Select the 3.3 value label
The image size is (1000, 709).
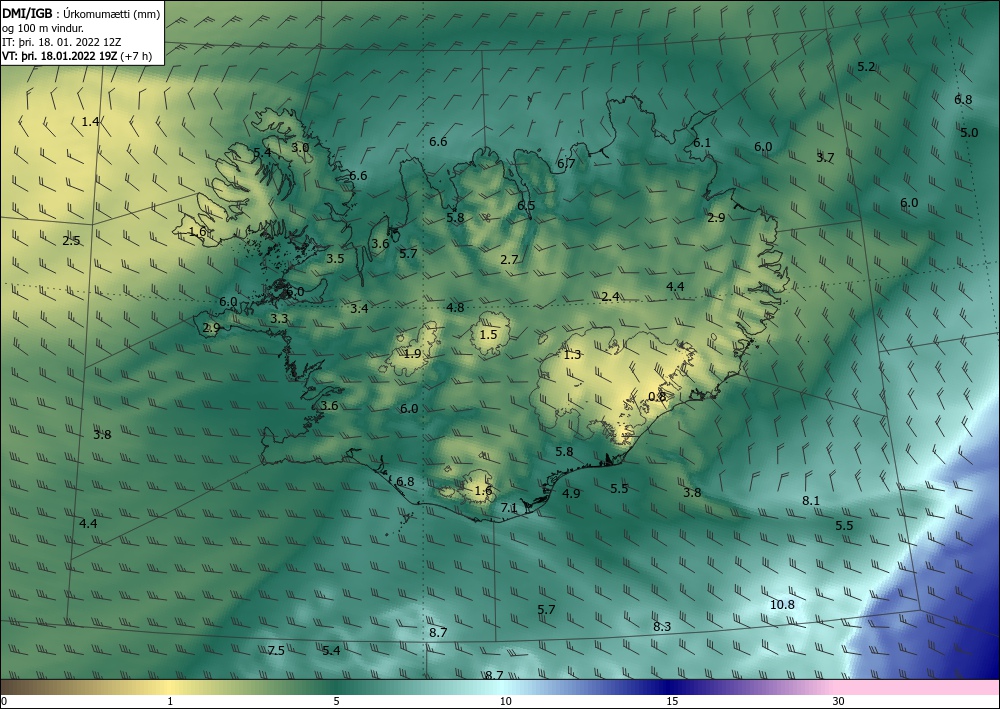click(279, 319)
